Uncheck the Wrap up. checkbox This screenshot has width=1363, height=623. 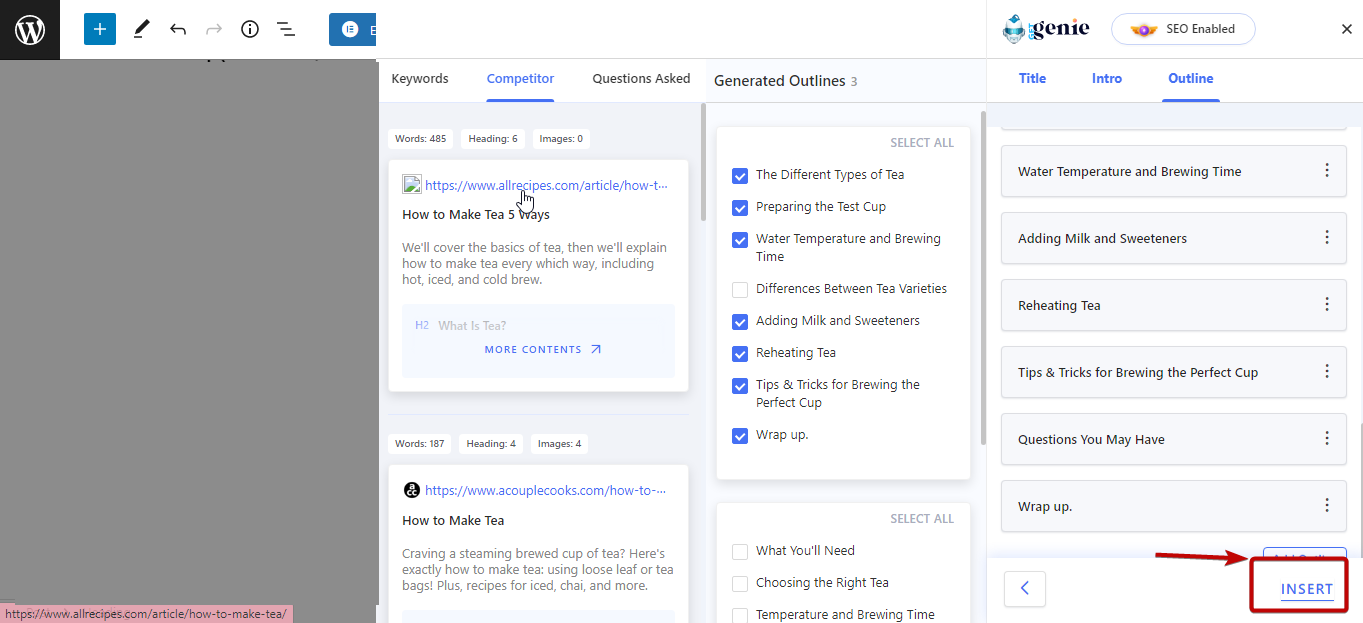tap(740, 436)
